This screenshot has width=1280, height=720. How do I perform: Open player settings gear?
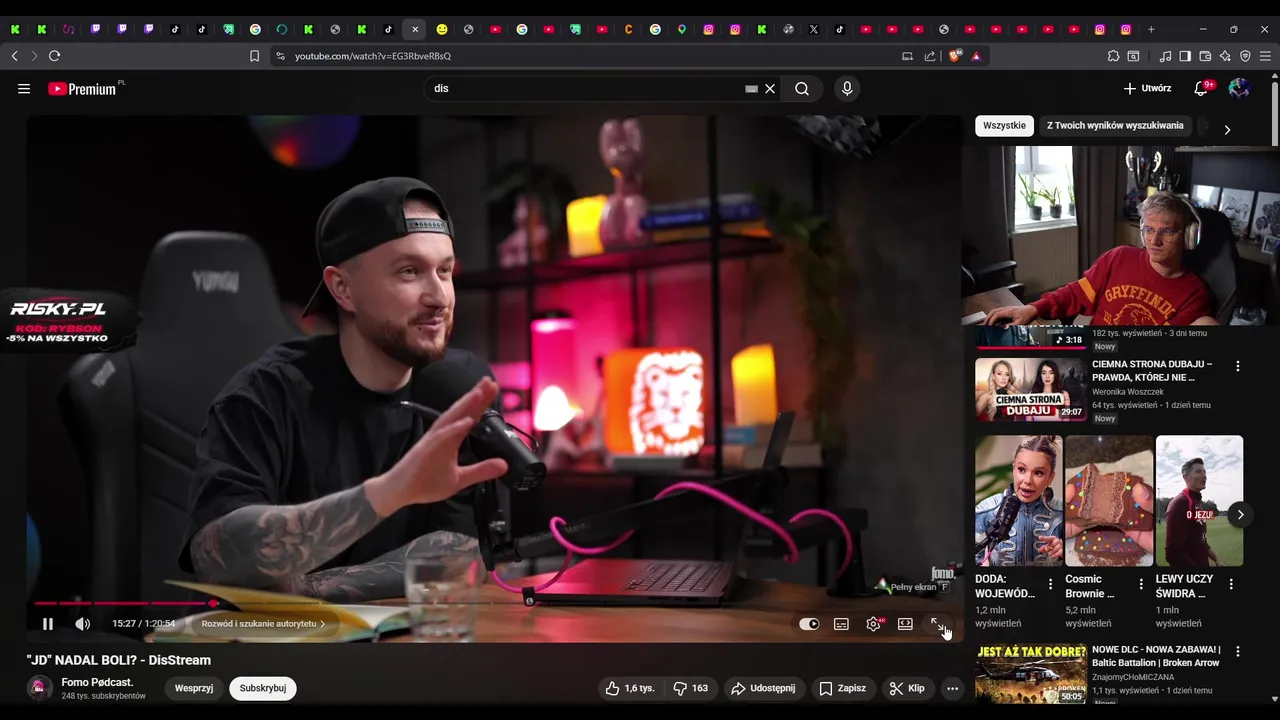click(x=873, y=624)
